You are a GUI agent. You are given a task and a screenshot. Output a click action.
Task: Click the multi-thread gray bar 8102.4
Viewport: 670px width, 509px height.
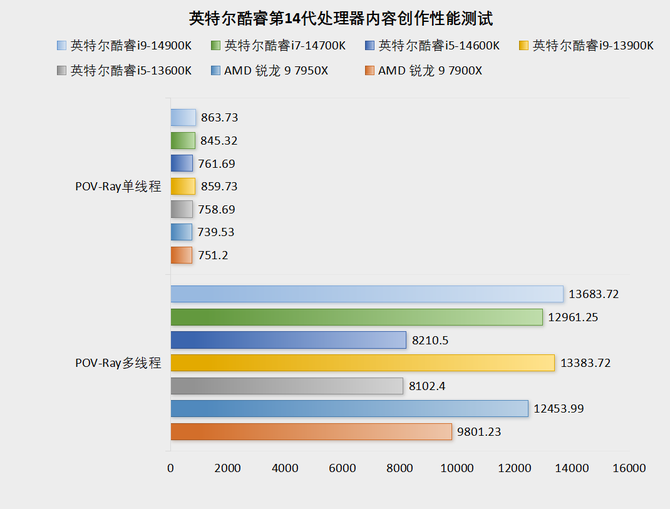click(287, 386)
